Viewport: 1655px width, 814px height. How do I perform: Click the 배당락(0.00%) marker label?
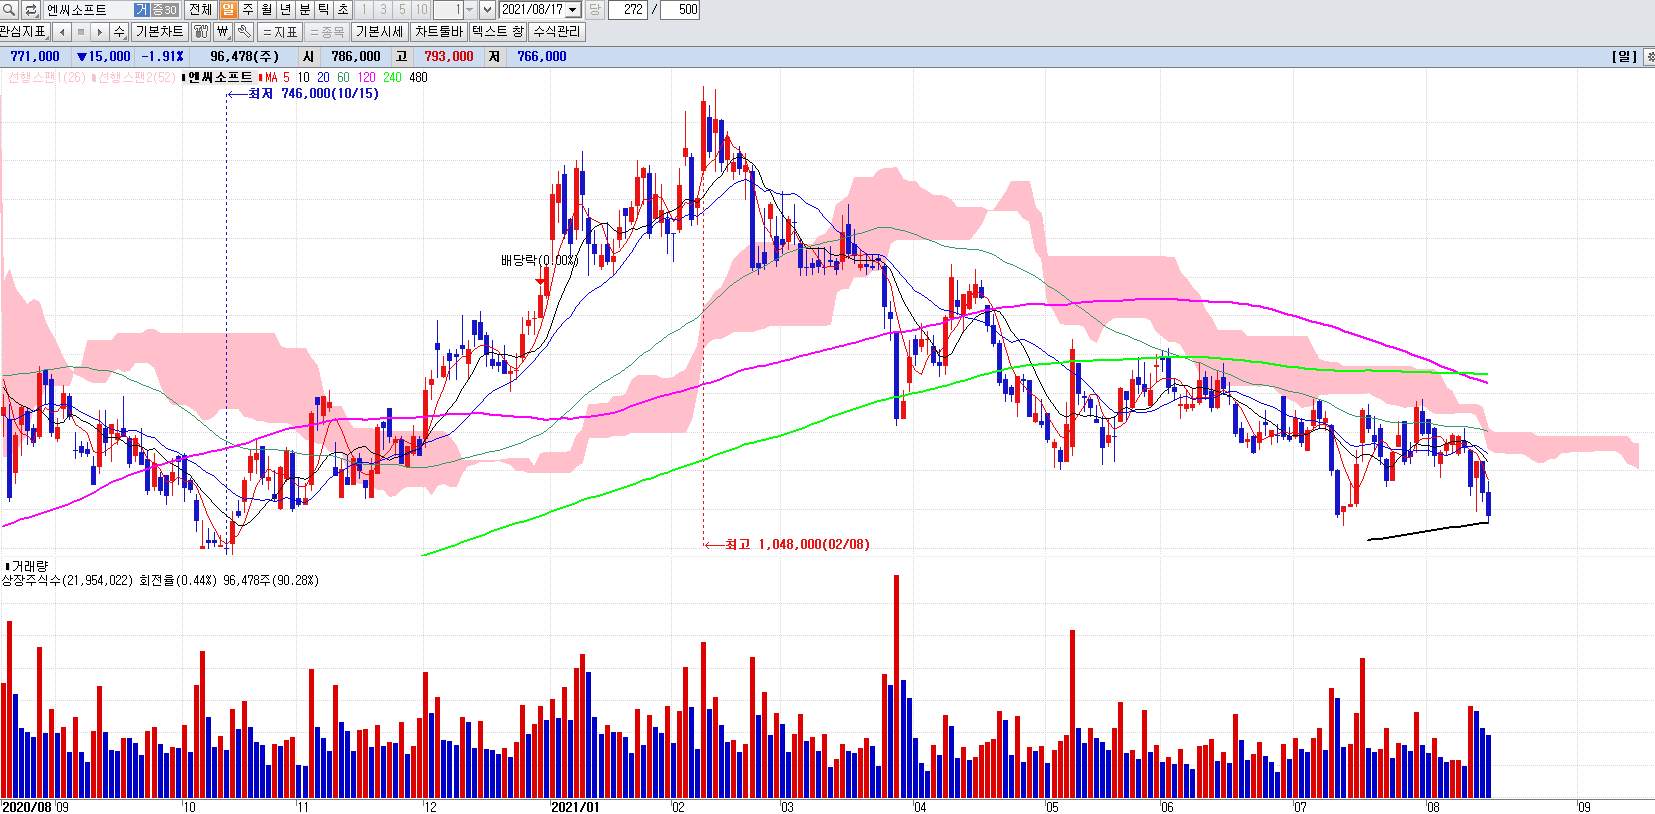coord(540,260)
